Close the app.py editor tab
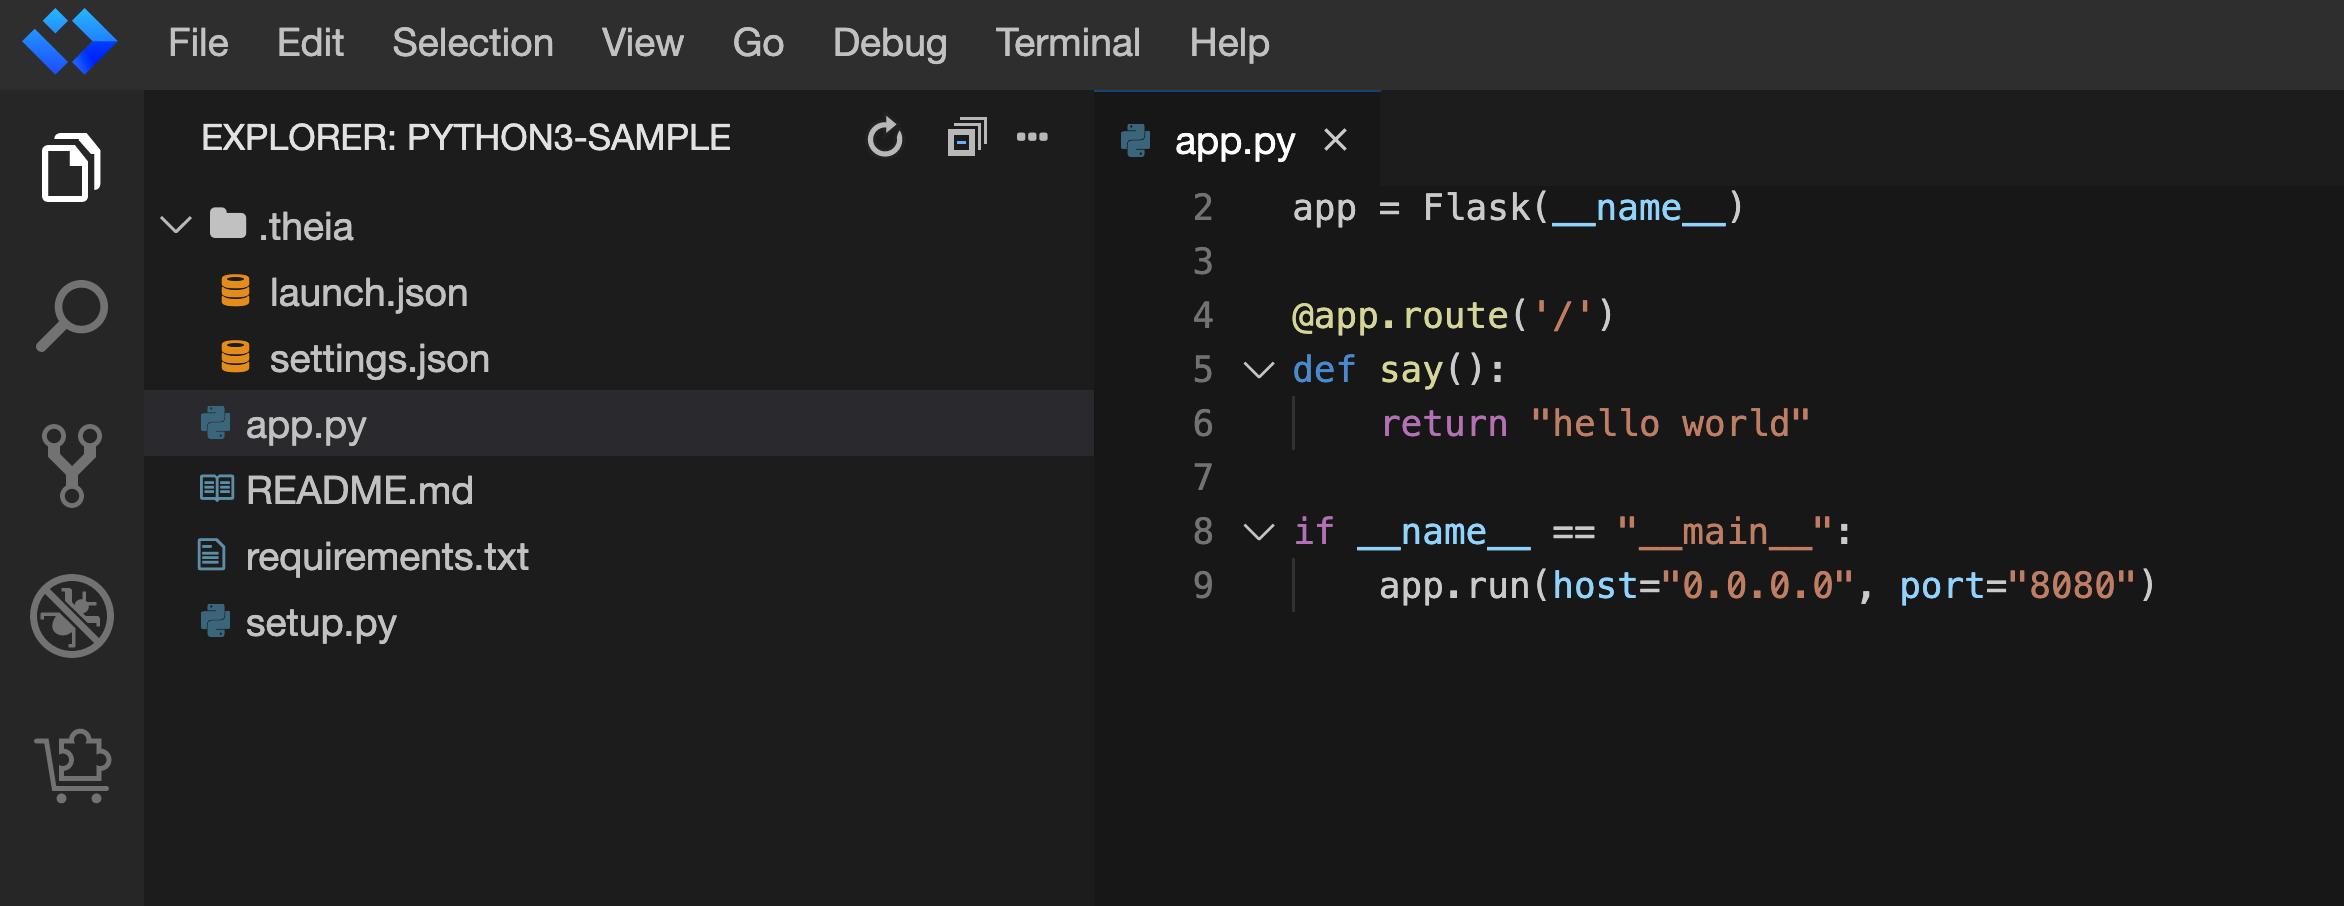Image resolution: width=2344 pixels, height=906 pixels. click(1335, 141)
